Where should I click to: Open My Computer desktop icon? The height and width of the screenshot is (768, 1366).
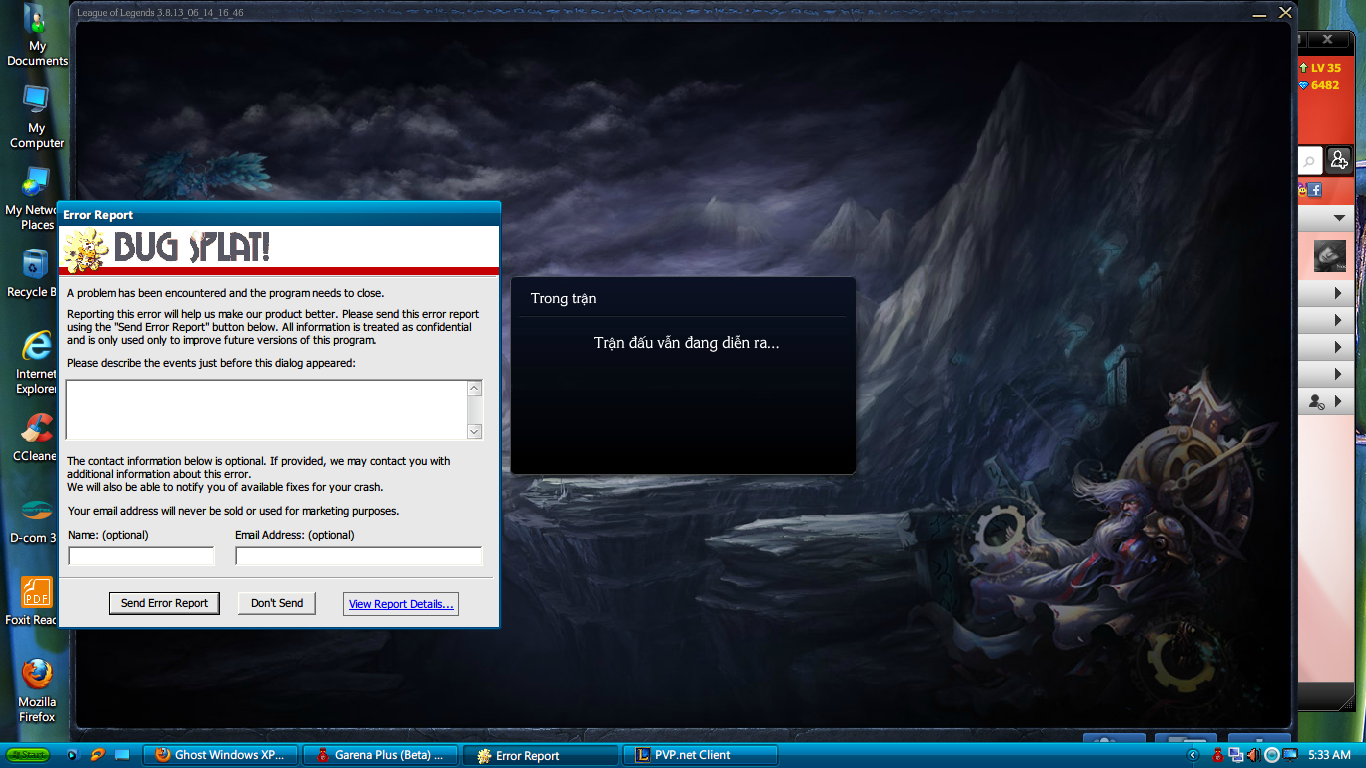click(x=36, y=117)
